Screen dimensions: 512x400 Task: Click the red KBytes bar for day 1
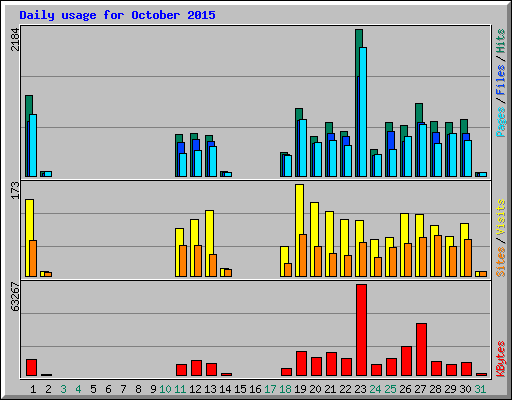pyautogui.click(x=31, y=367)
